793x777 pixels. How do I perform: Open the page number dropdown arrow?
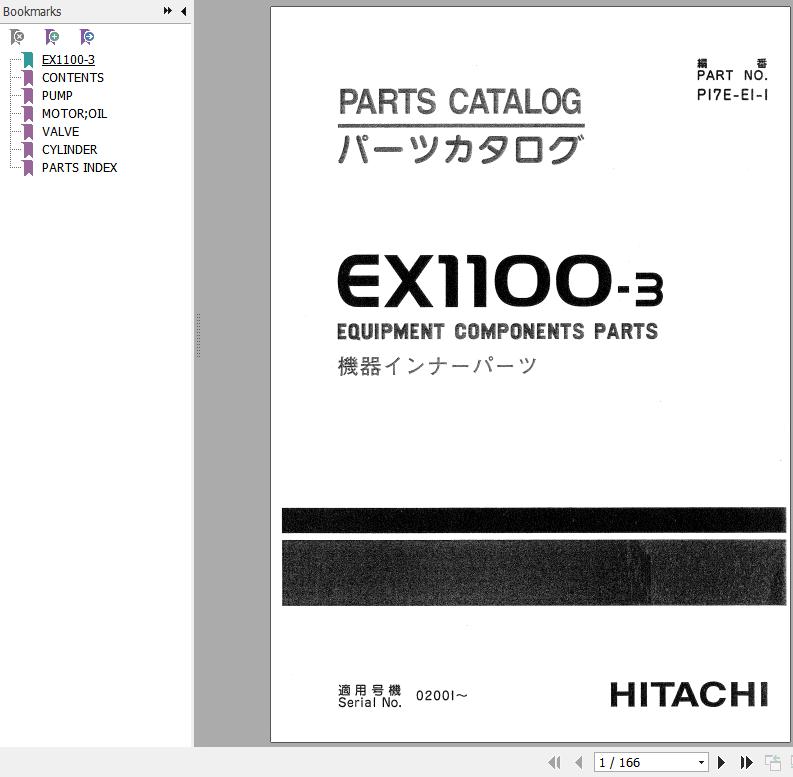point(701,762)
